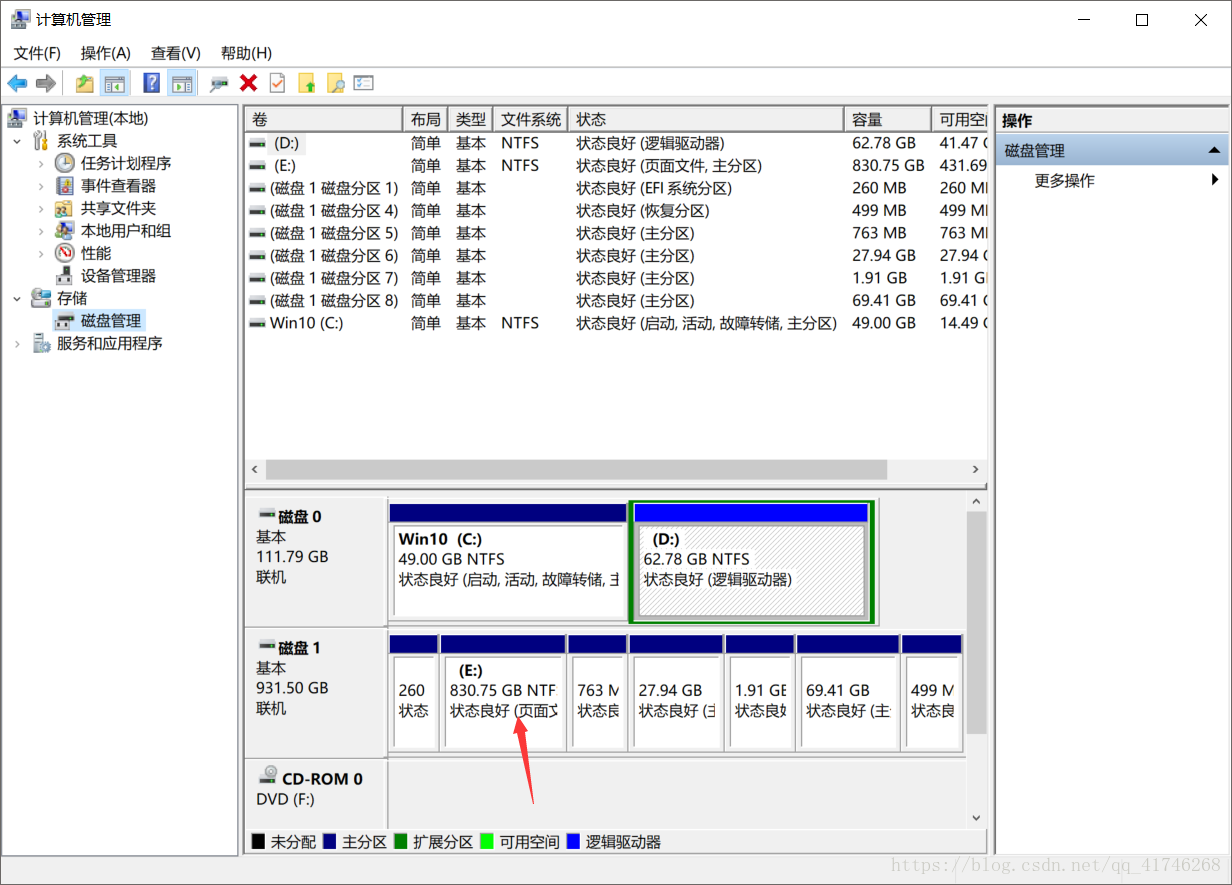Click the yellow page with green arrow icon
This screenshot has height=885, width=1232.
click(x=306, y=83)
